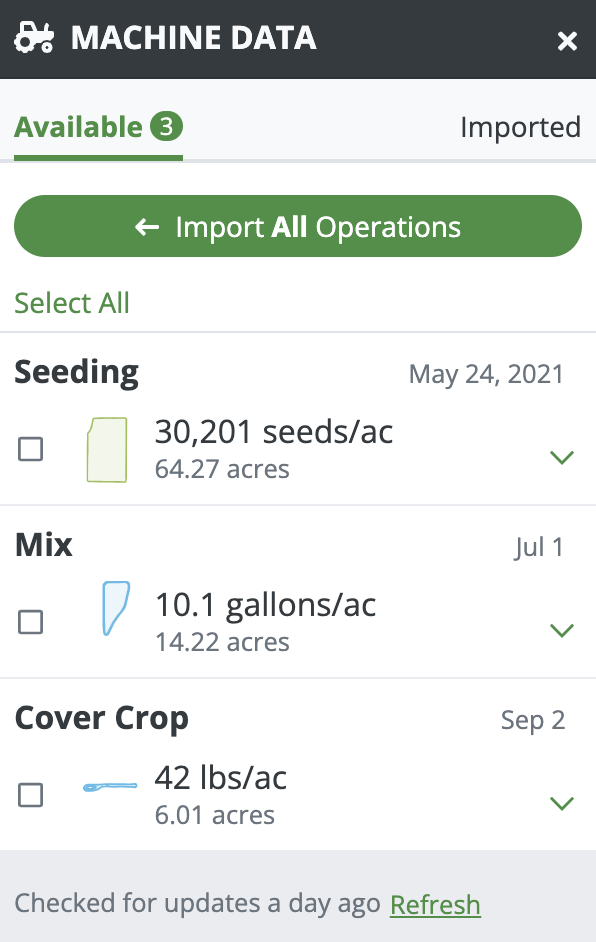Check the Cover Crop operation checkbox

pyautogui.click(x=30, y=795)
